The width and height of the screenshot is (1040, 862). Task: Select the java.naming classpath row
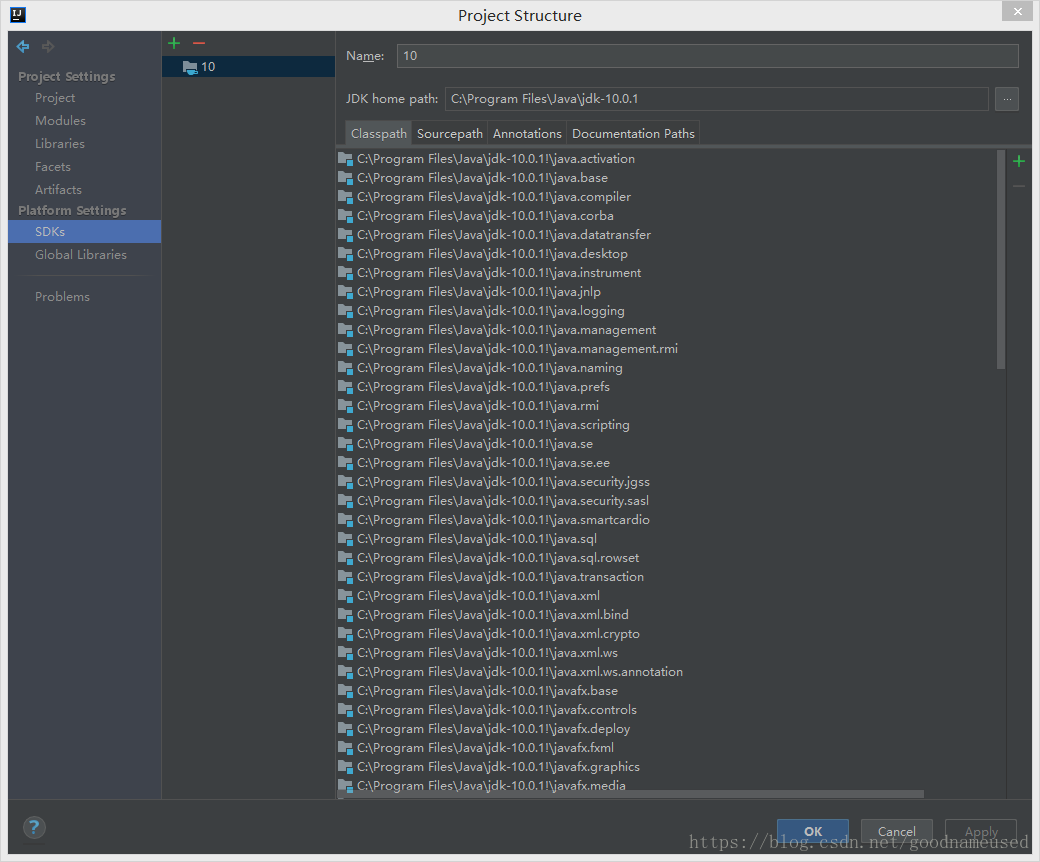(667, 368)
